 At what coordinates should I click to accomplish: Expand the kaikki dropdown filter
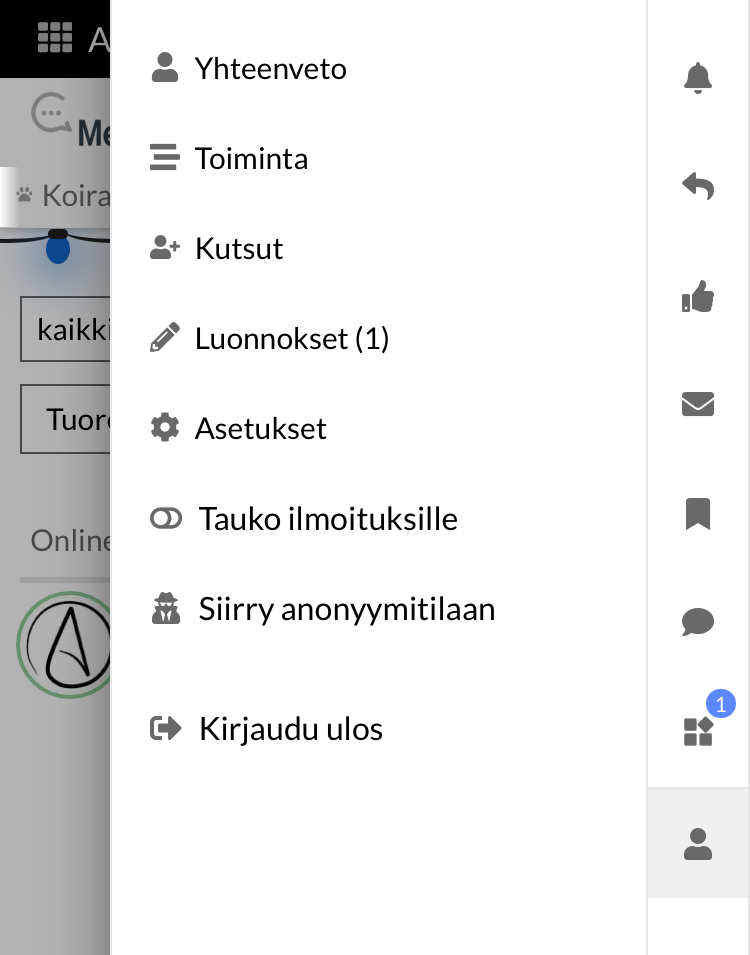coord(66,329)
